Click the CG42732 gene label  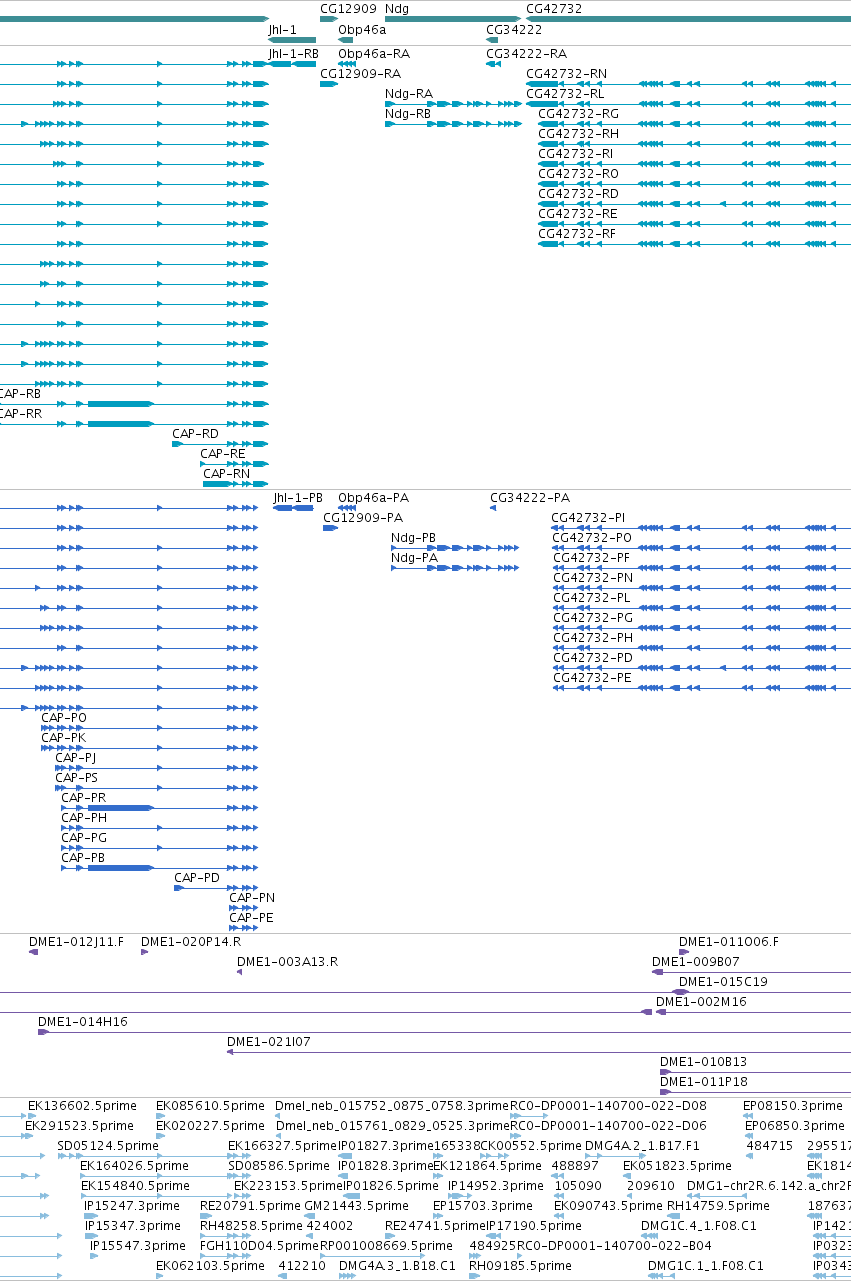pyautogui.click(x=554, y=8)
